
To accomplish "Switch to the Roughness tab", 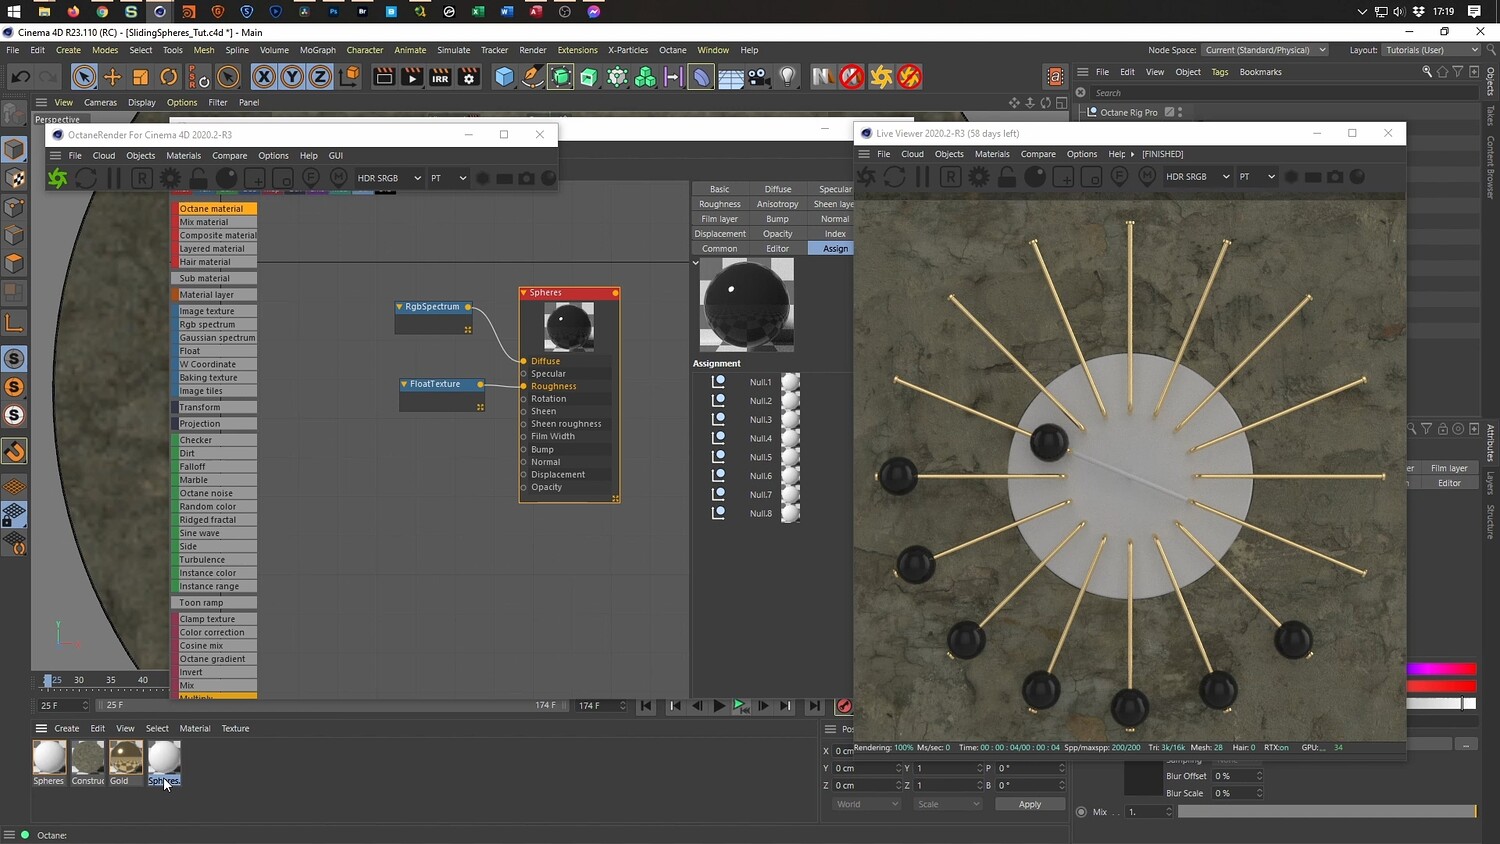I will click(719, 204).
